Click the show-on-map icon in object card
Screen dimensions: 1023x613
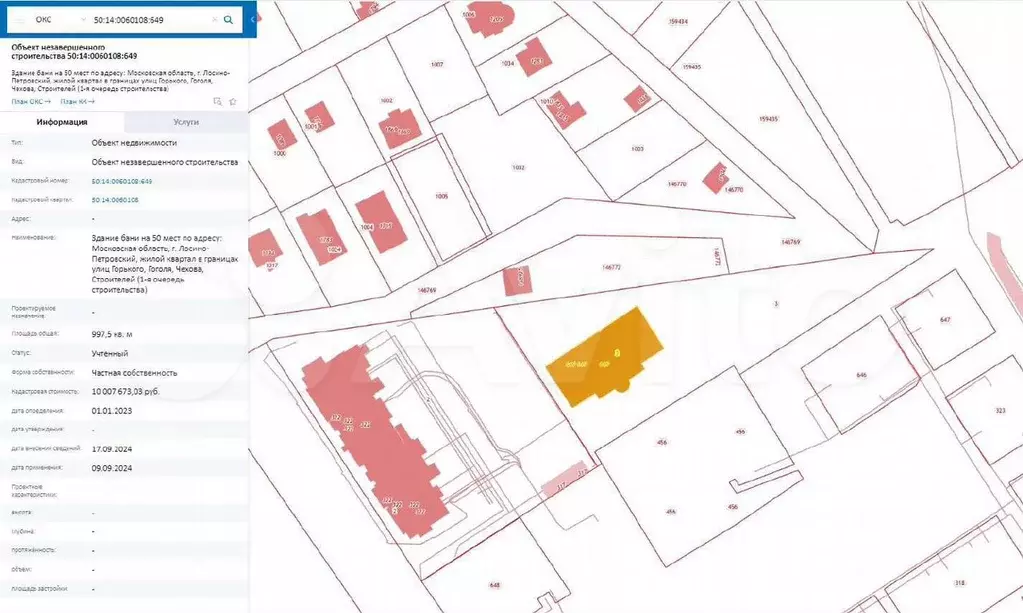[x=217, y=102]
